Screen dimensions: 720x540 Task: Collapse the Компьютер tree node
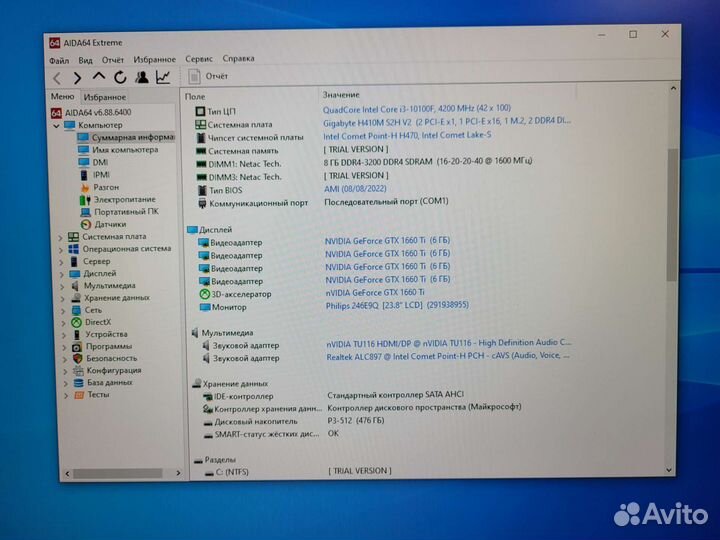[x=56, y=125]
